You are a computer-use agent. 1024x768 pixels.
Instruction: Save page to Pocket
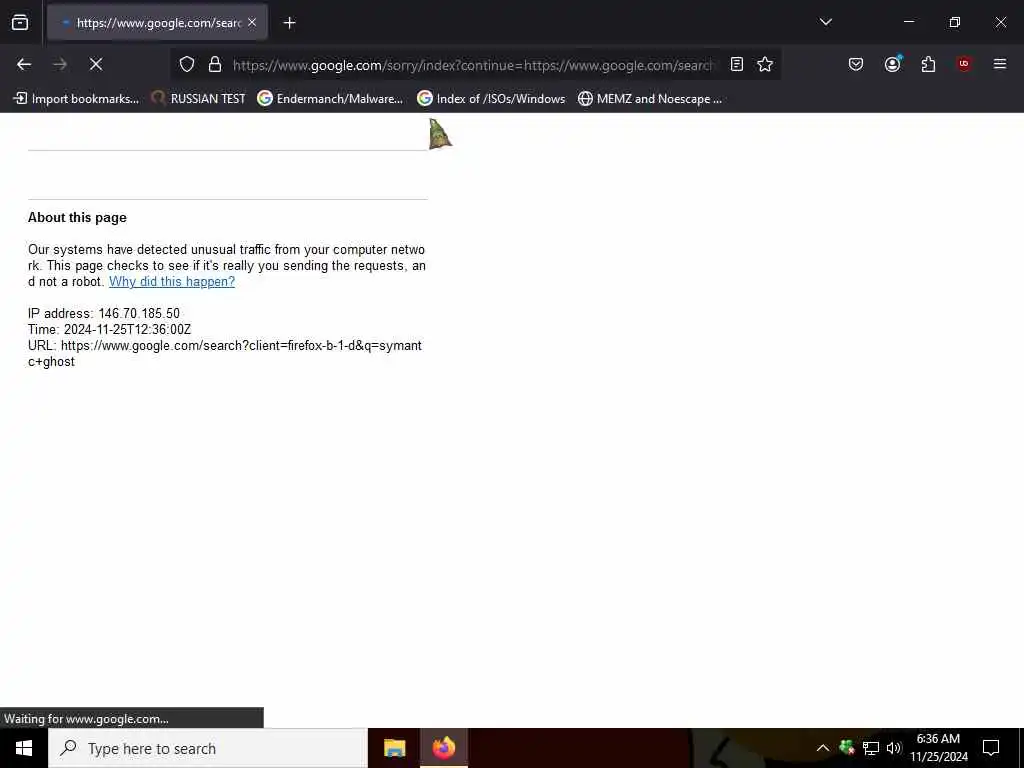pyautogui.click(x=856, y=64)
